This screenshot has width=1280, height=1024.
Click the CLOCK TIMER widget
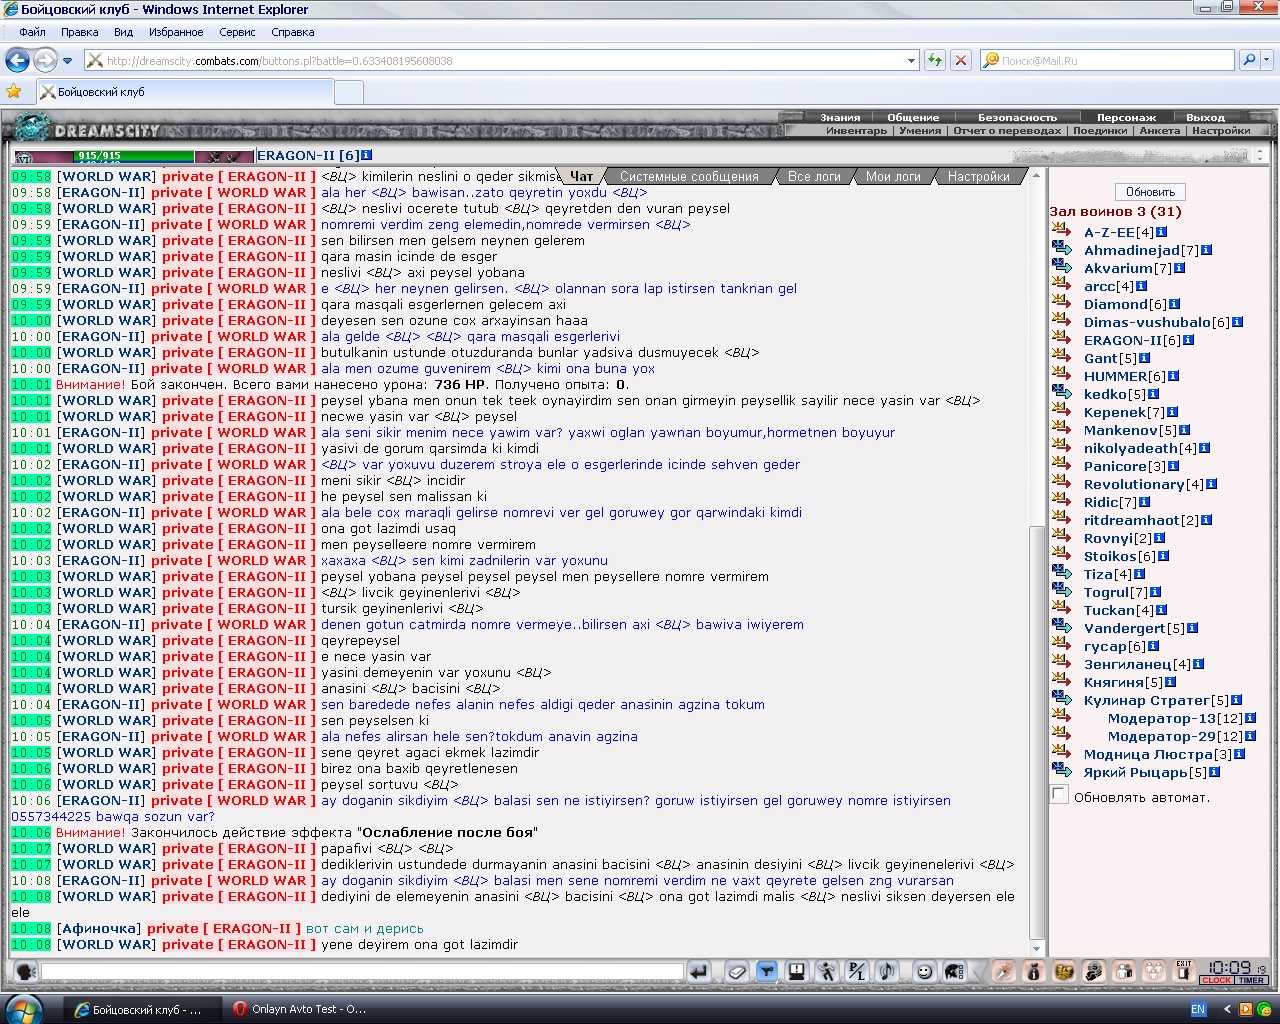[1233, 972]
